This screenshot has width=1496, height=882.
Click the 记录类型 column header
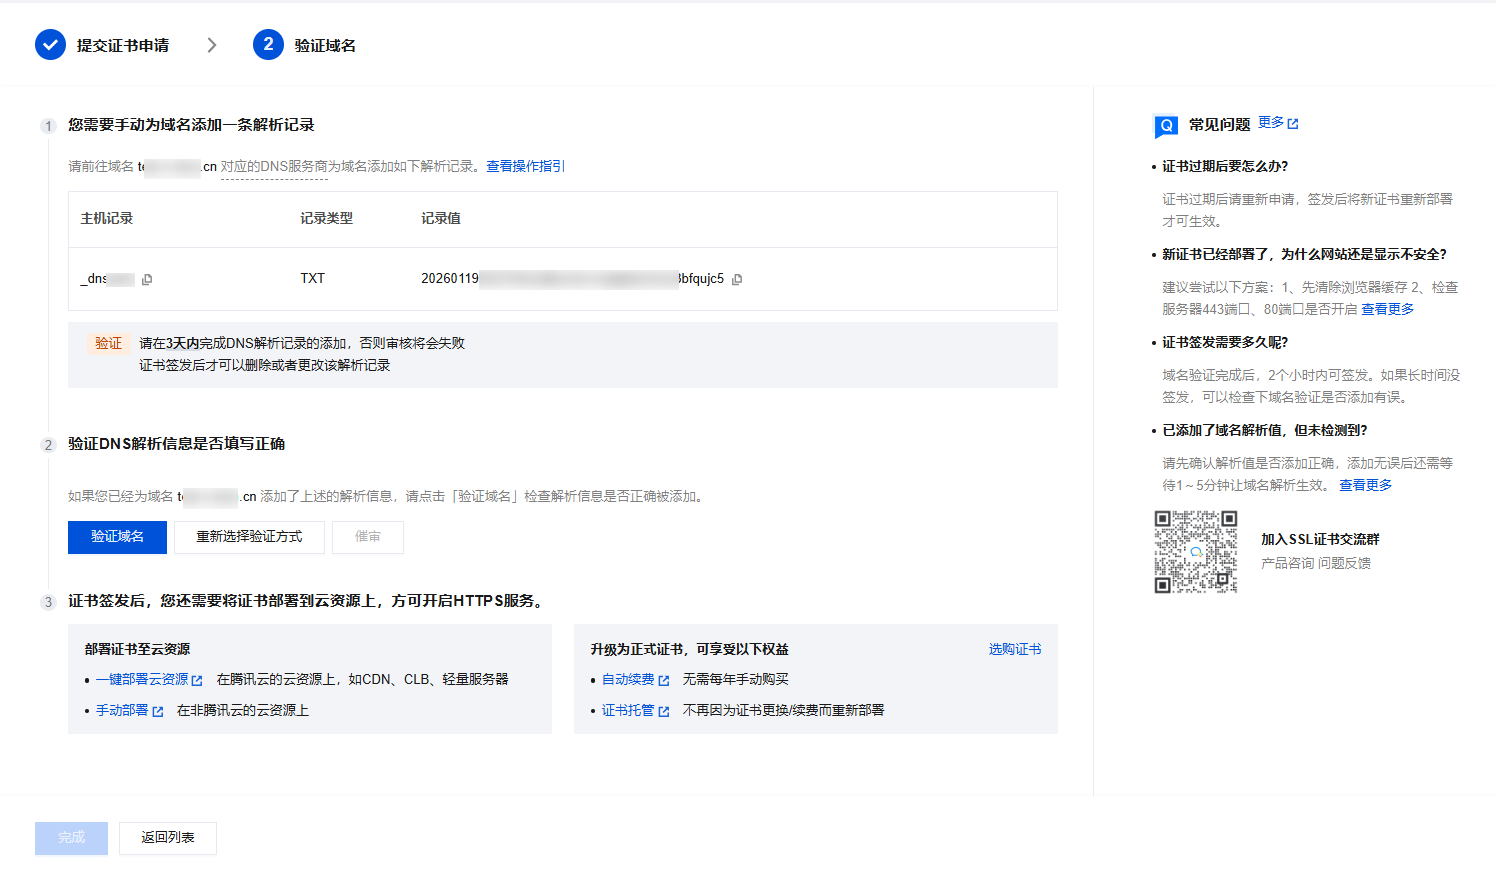327,219
